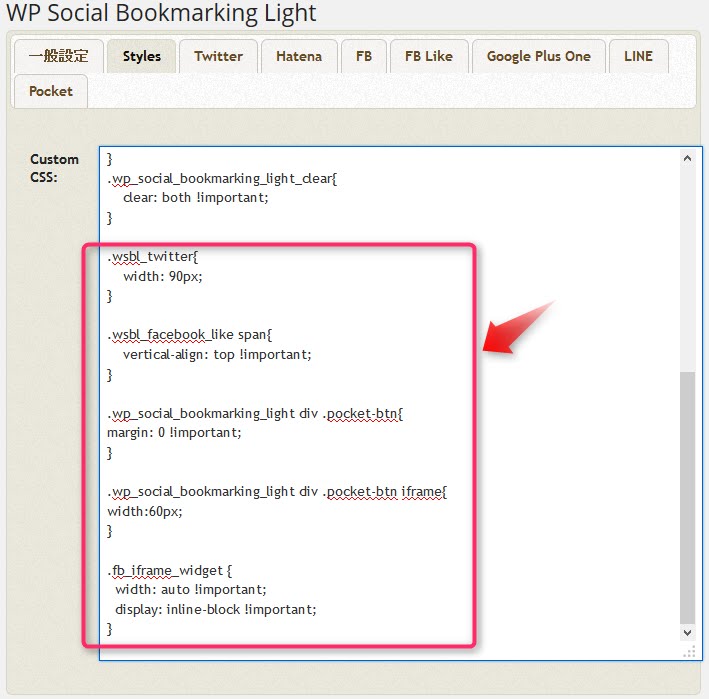Switch to the Twitter tab
The image size is (709, 699).
pos(218,56)
